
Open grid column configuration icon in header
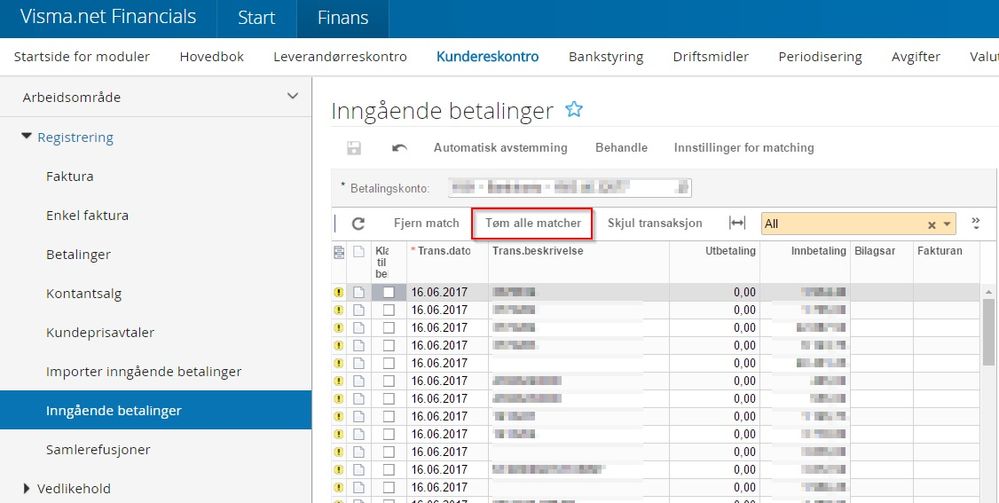point(339,252)
